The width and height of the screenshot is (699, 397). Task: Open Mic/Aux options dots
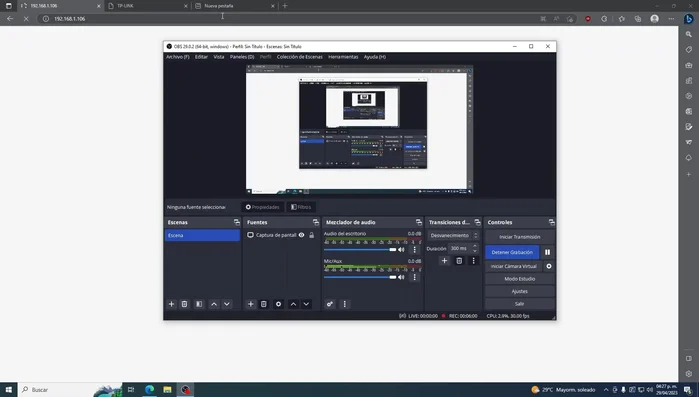[415, 277]
